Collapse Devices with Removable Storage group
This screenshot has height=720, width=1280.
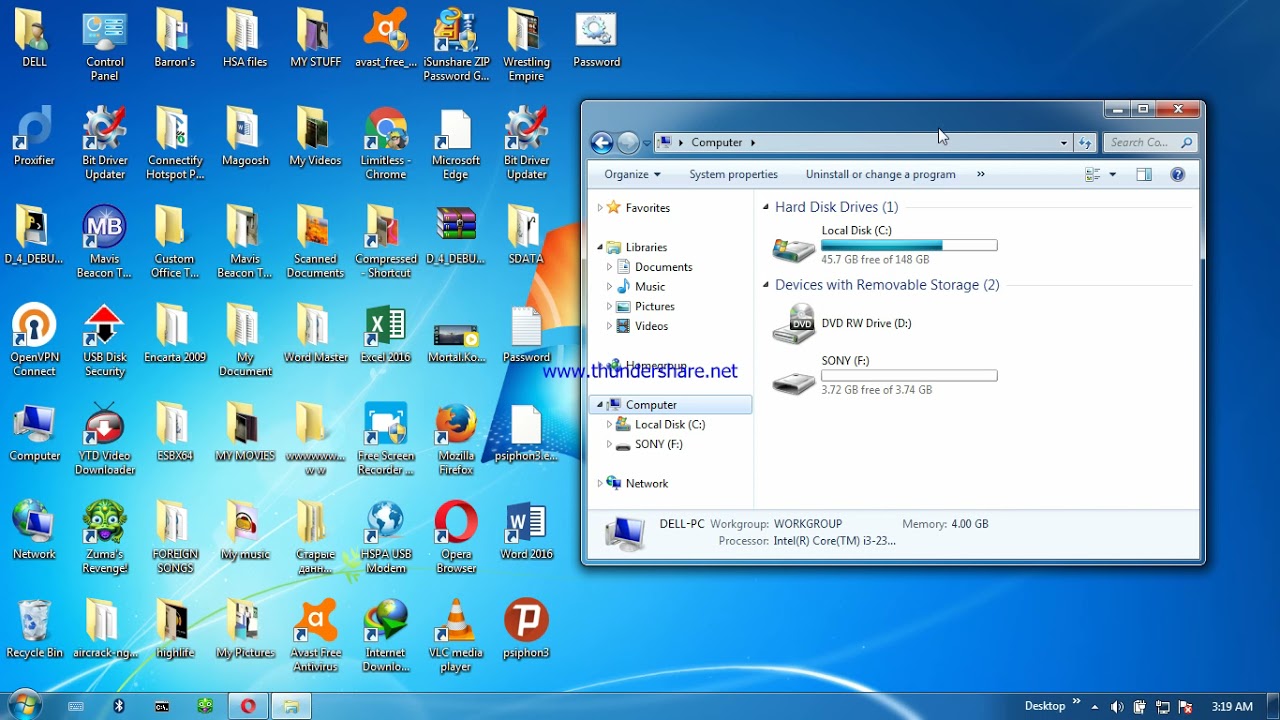tap(766, 285)
